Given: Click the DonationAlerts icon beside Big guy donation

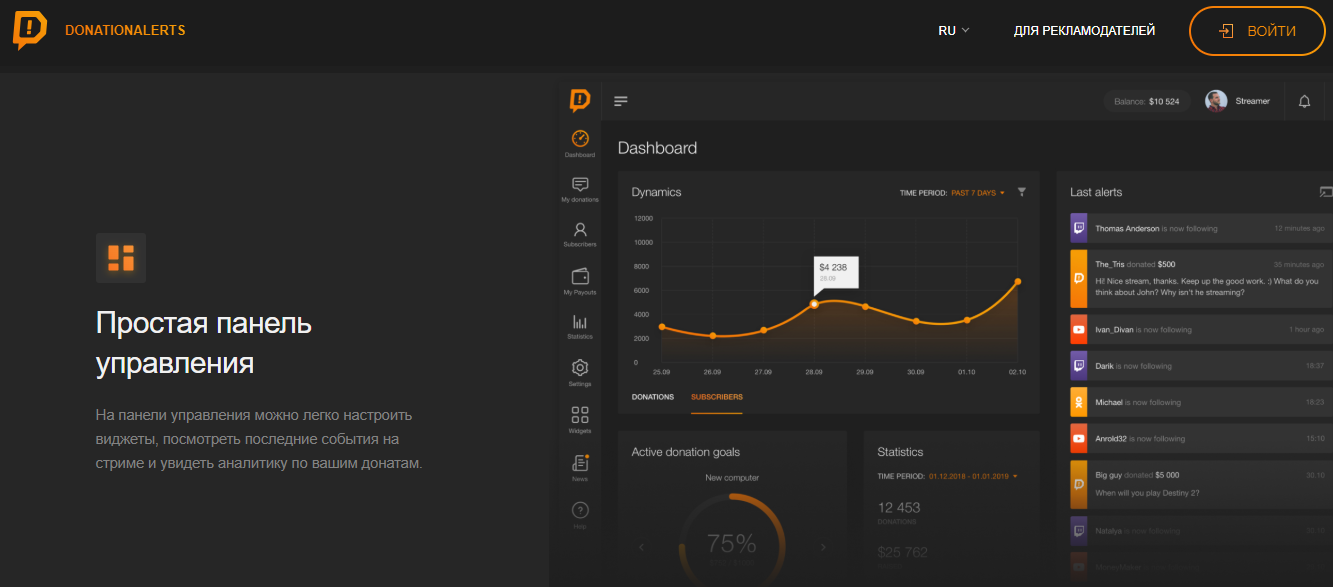Looking at the screenshot, I should click(1079, 484).
